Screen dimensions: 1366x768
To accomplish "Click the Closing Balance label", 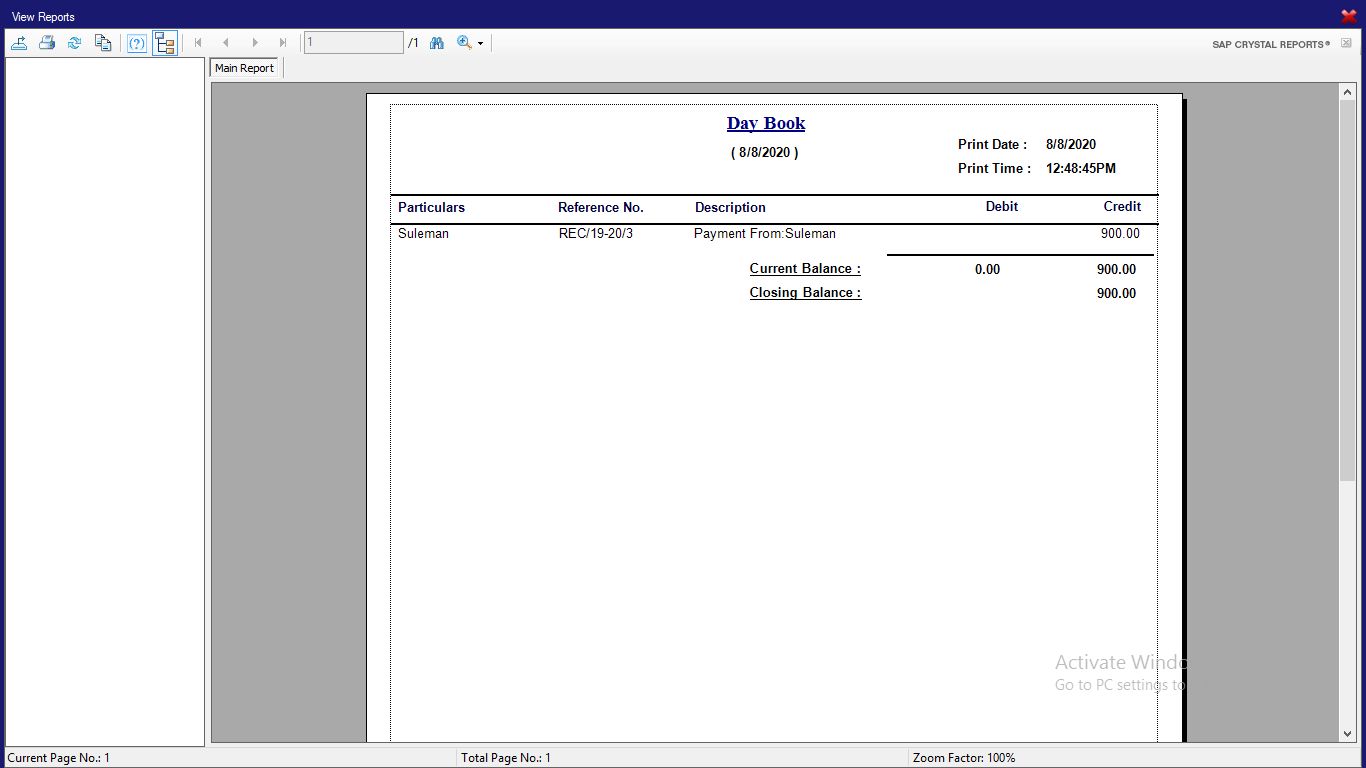I will point(805,292).
